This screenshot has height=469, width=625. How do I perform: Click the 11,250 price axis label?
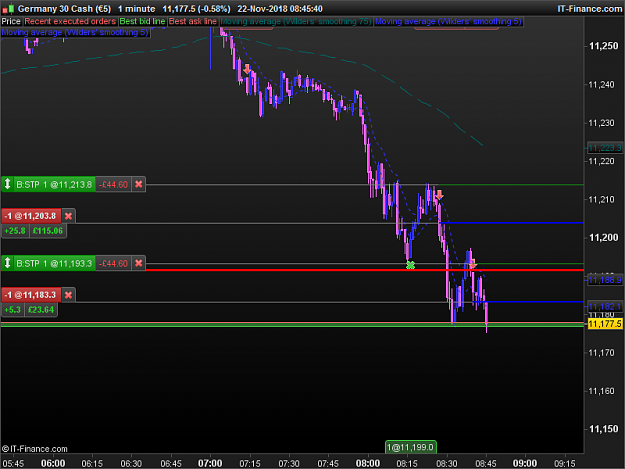click(603, 46)
